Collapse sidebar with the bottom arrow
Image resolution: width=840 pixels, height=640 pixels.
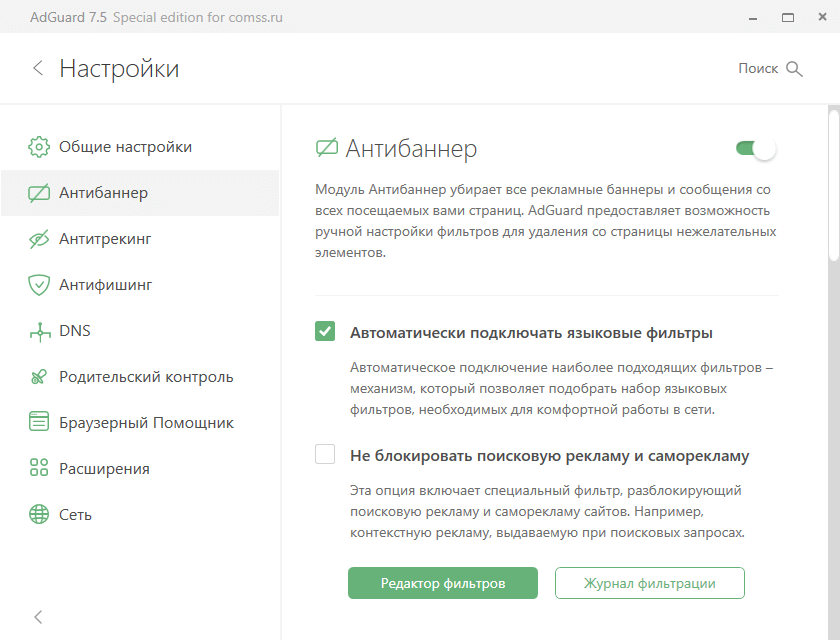(38, 617)
